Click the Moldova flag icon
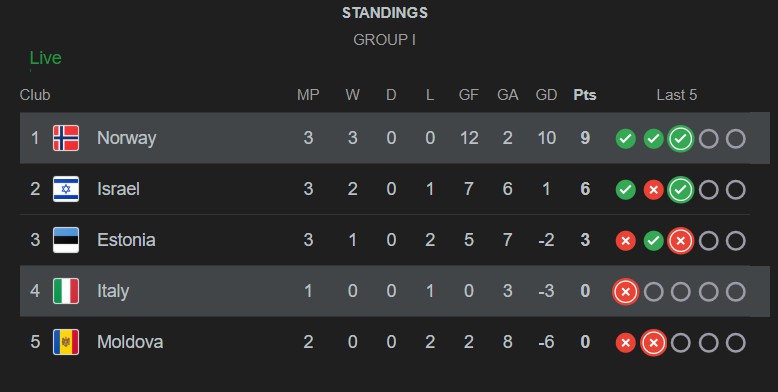Viewport: 778px width, 392px height. [66, 342]
